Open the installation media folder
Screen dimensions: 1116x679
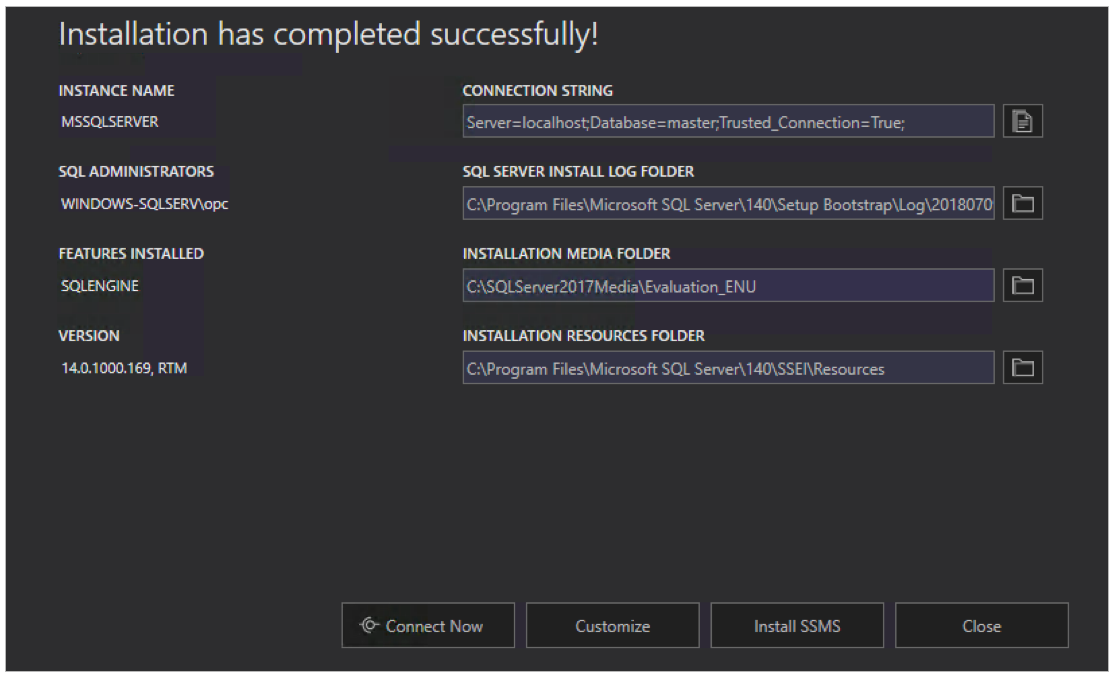tap(1023, 285)
